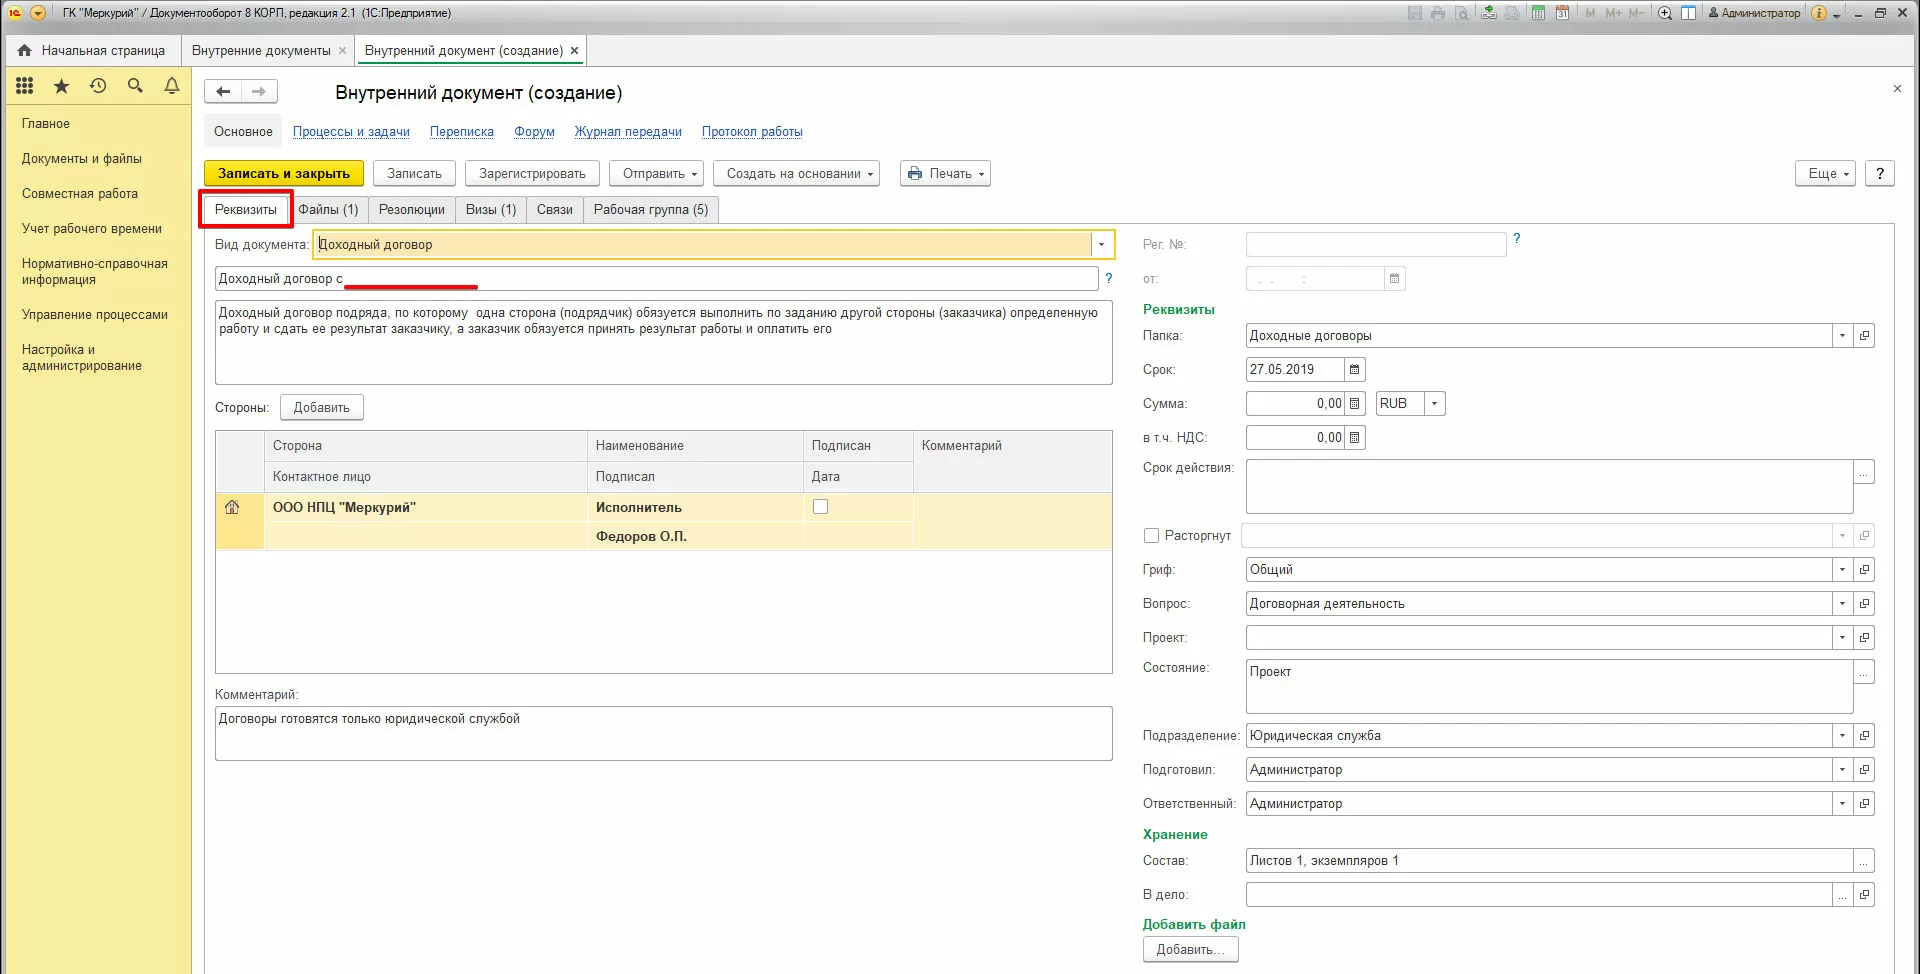Open notifications bell icon

click(172, 86)
